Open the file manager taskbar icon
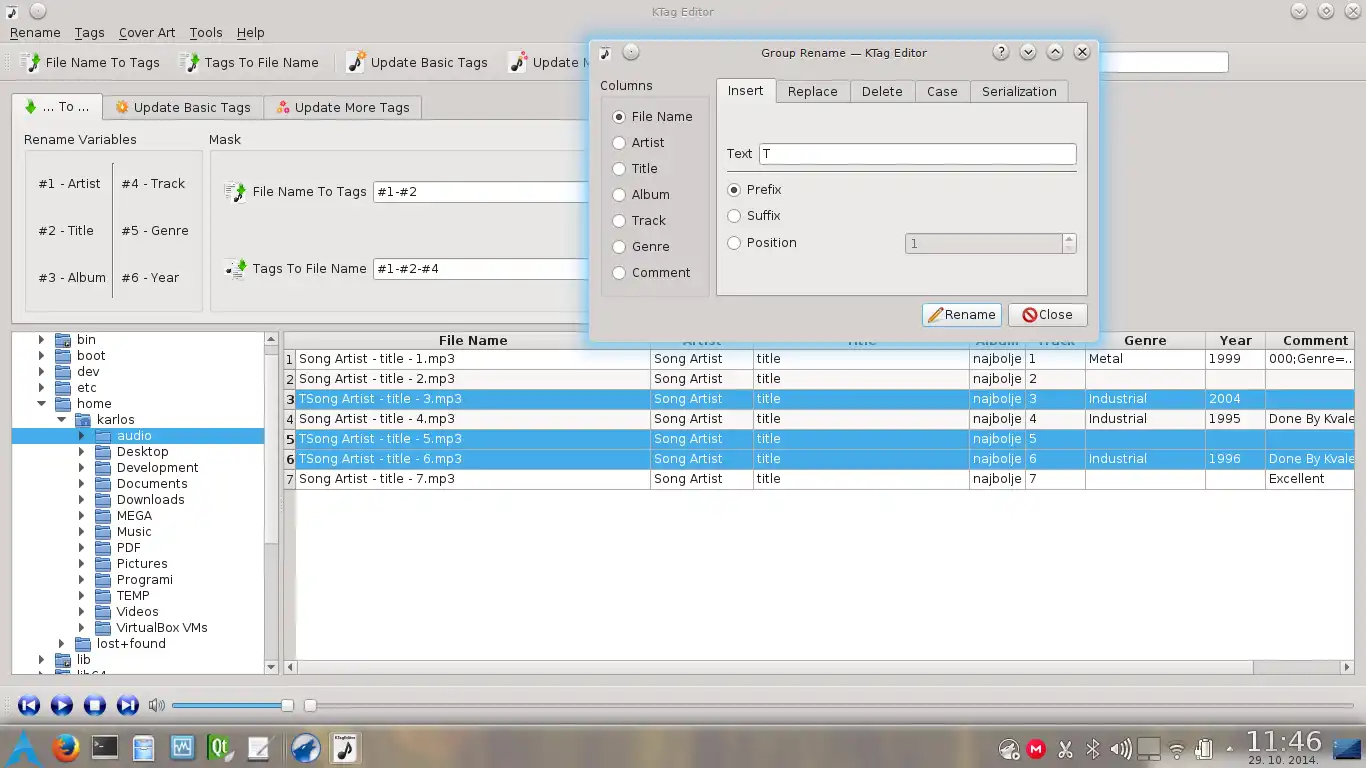Viewport: 1366px width, 768px height. tap(143, 747)
